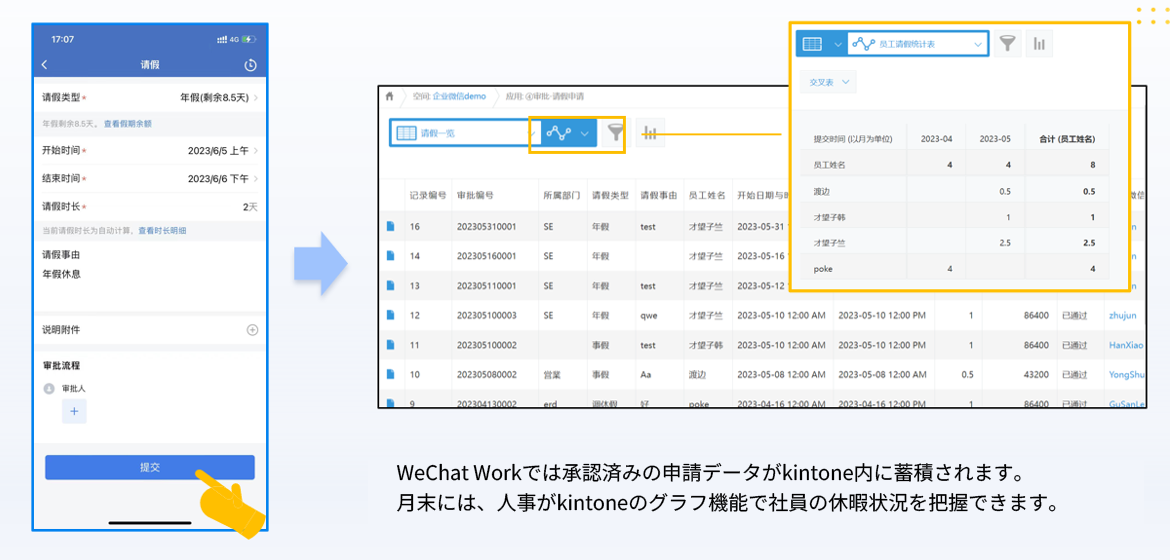The width and height of the screenshot is (1170, 560).
Task: Open the 结束时间 picker showing 2023/6/6 下午
Action: click(150, 179)
